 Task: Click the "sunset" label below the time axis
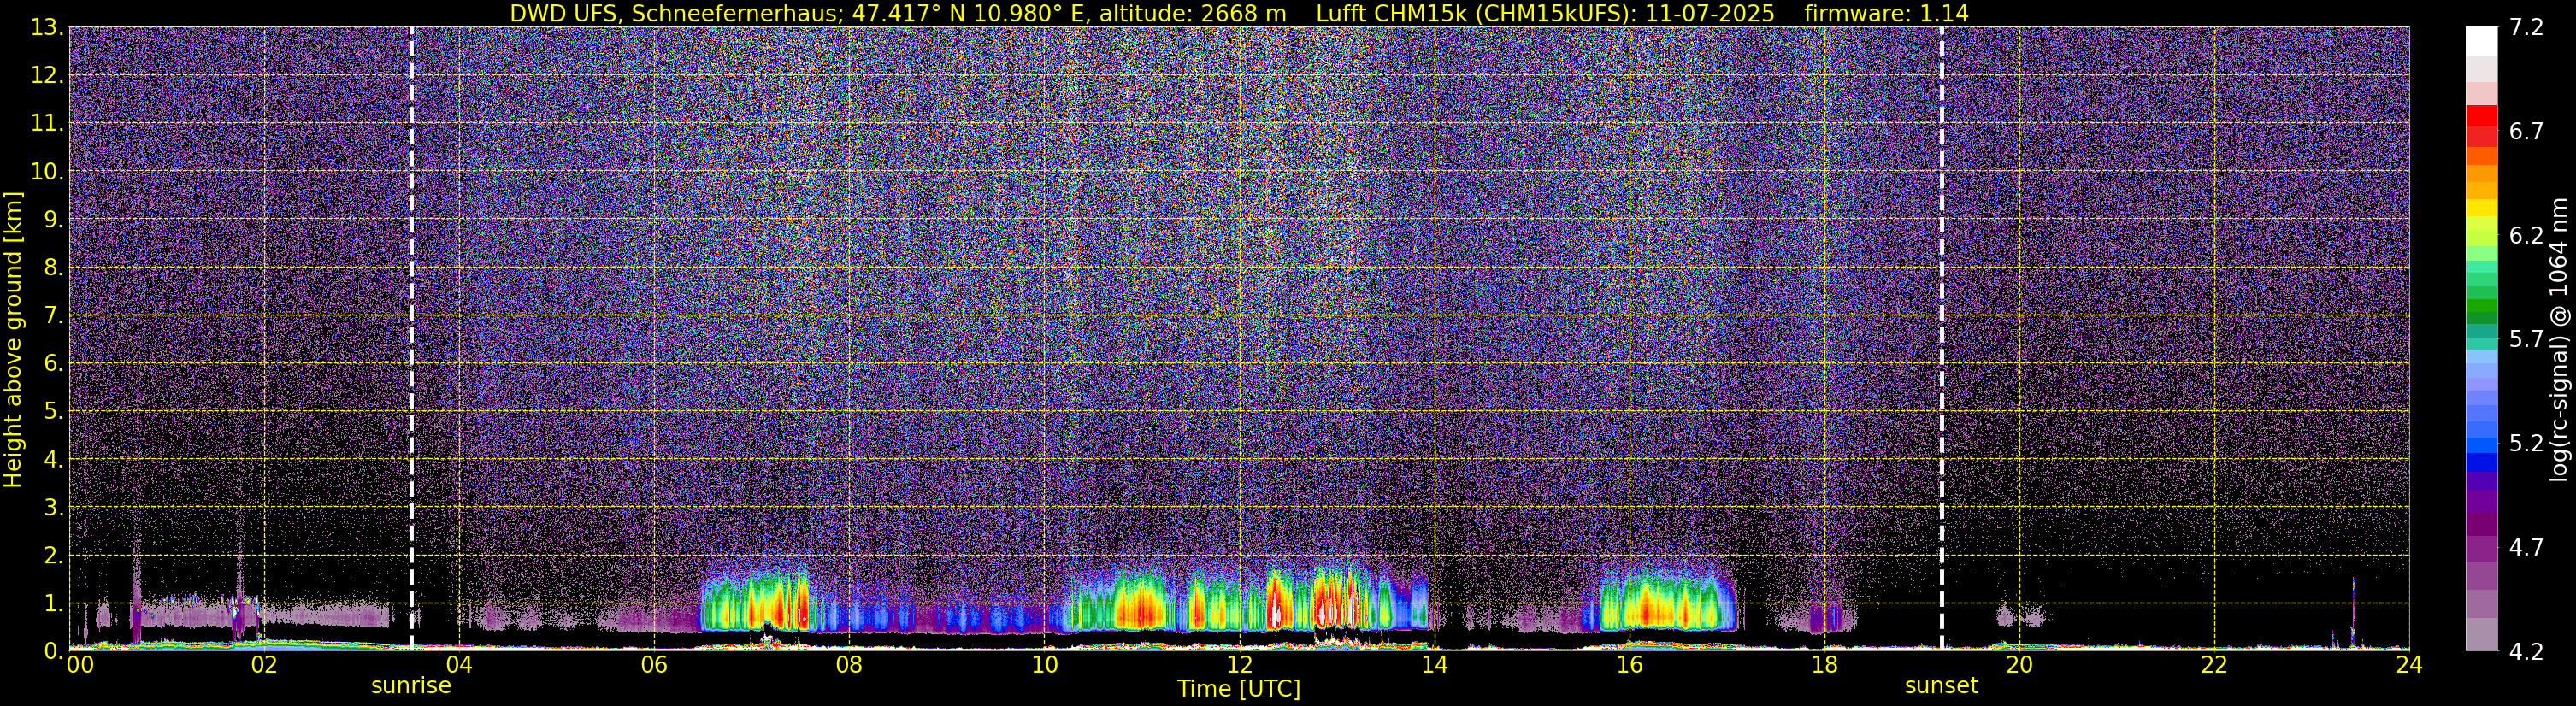(x=1941, y=686)
